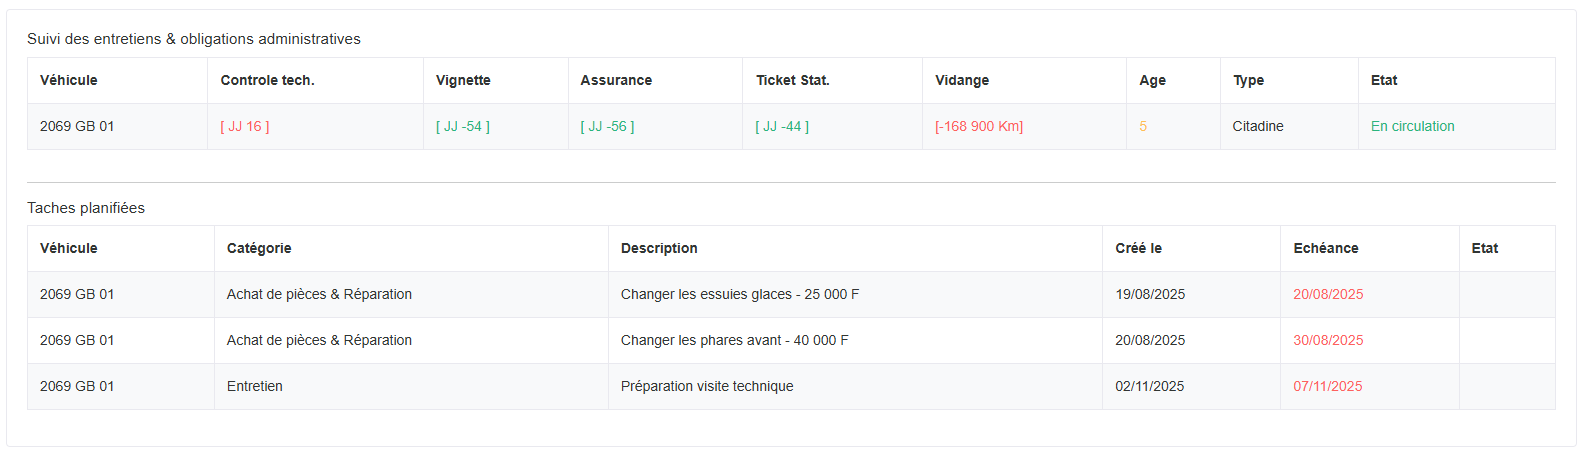
Task: Click the Vignette JJ -54 value
Action: click(x=463, y=127)
